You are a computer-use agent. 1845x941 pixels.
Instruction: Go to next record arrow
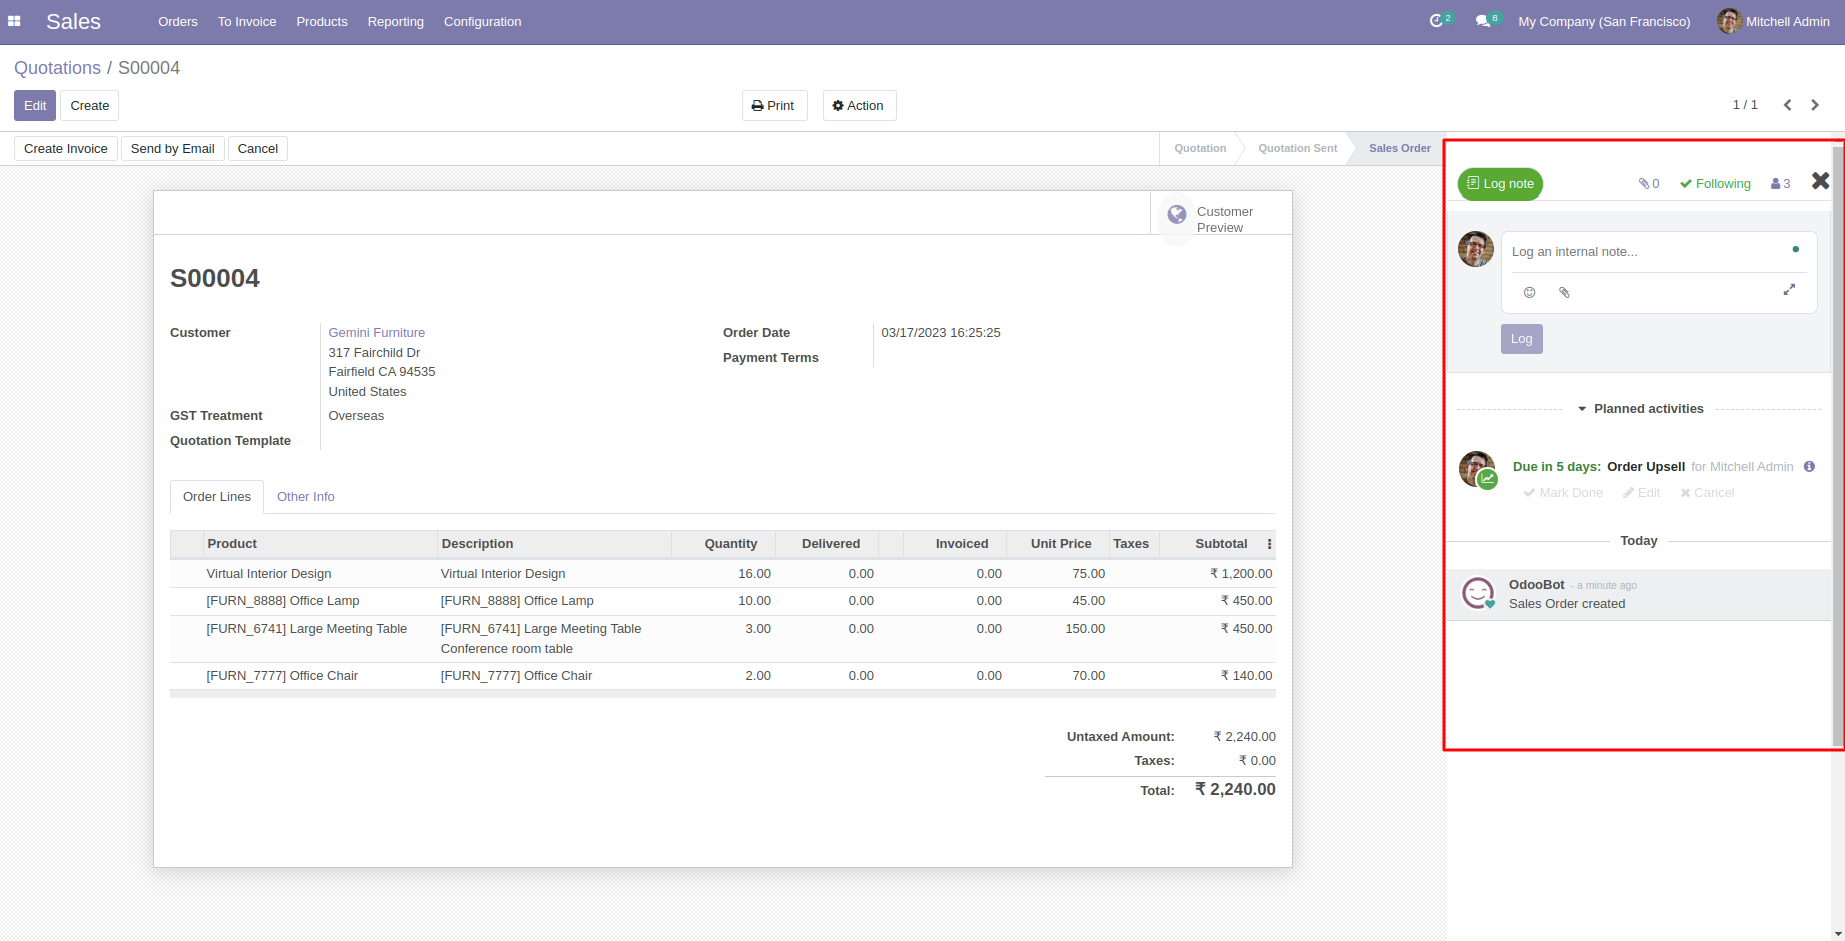[x=1815, y=105]
